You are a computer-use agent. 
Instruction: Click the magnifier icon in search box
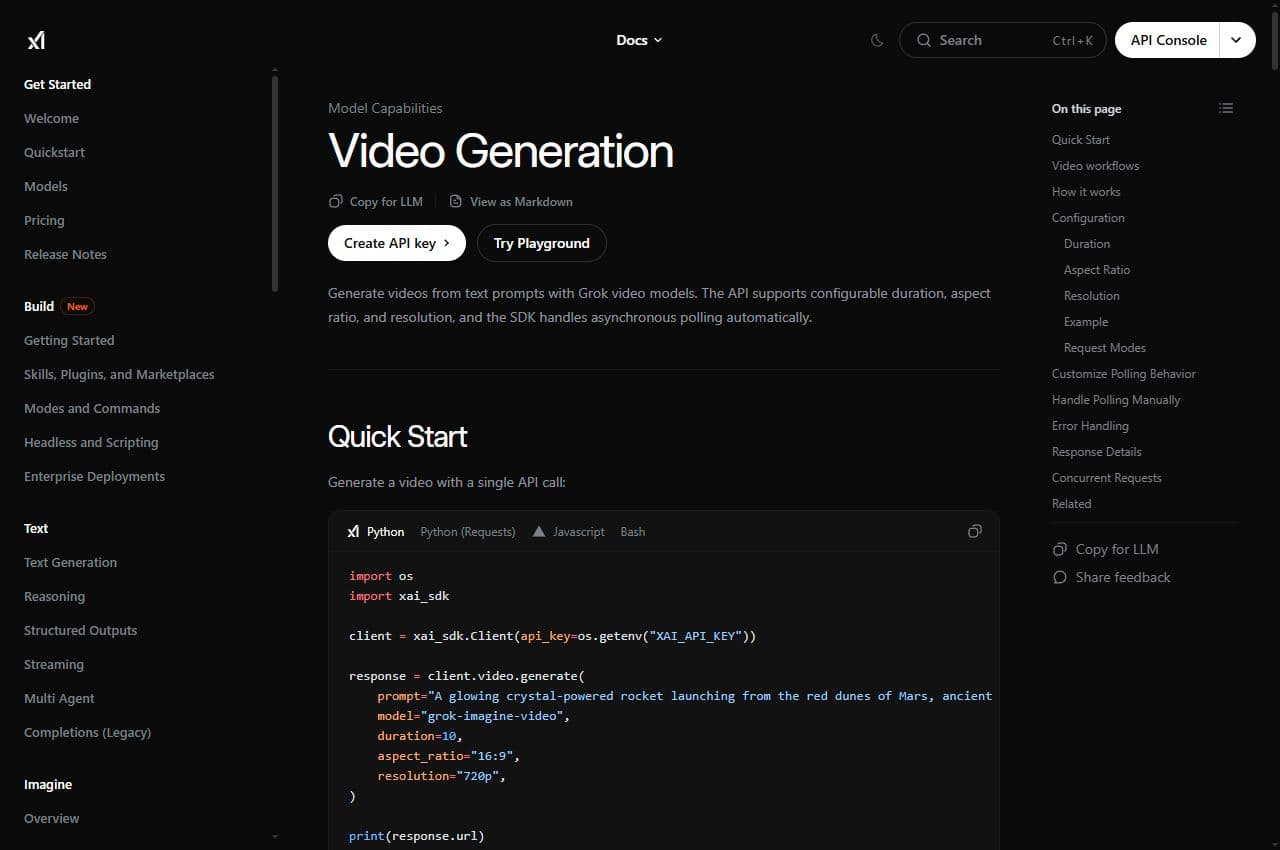tap(924, 40)
